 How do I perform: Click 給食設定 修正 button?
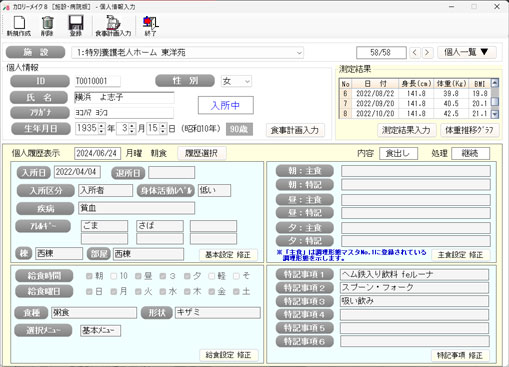click(x=228, y=355)
